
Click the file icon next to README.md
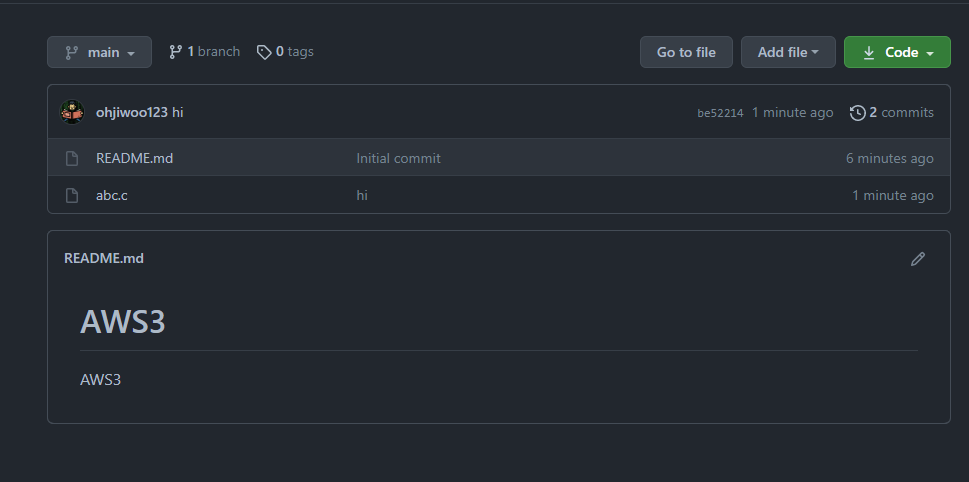[72, 158]
